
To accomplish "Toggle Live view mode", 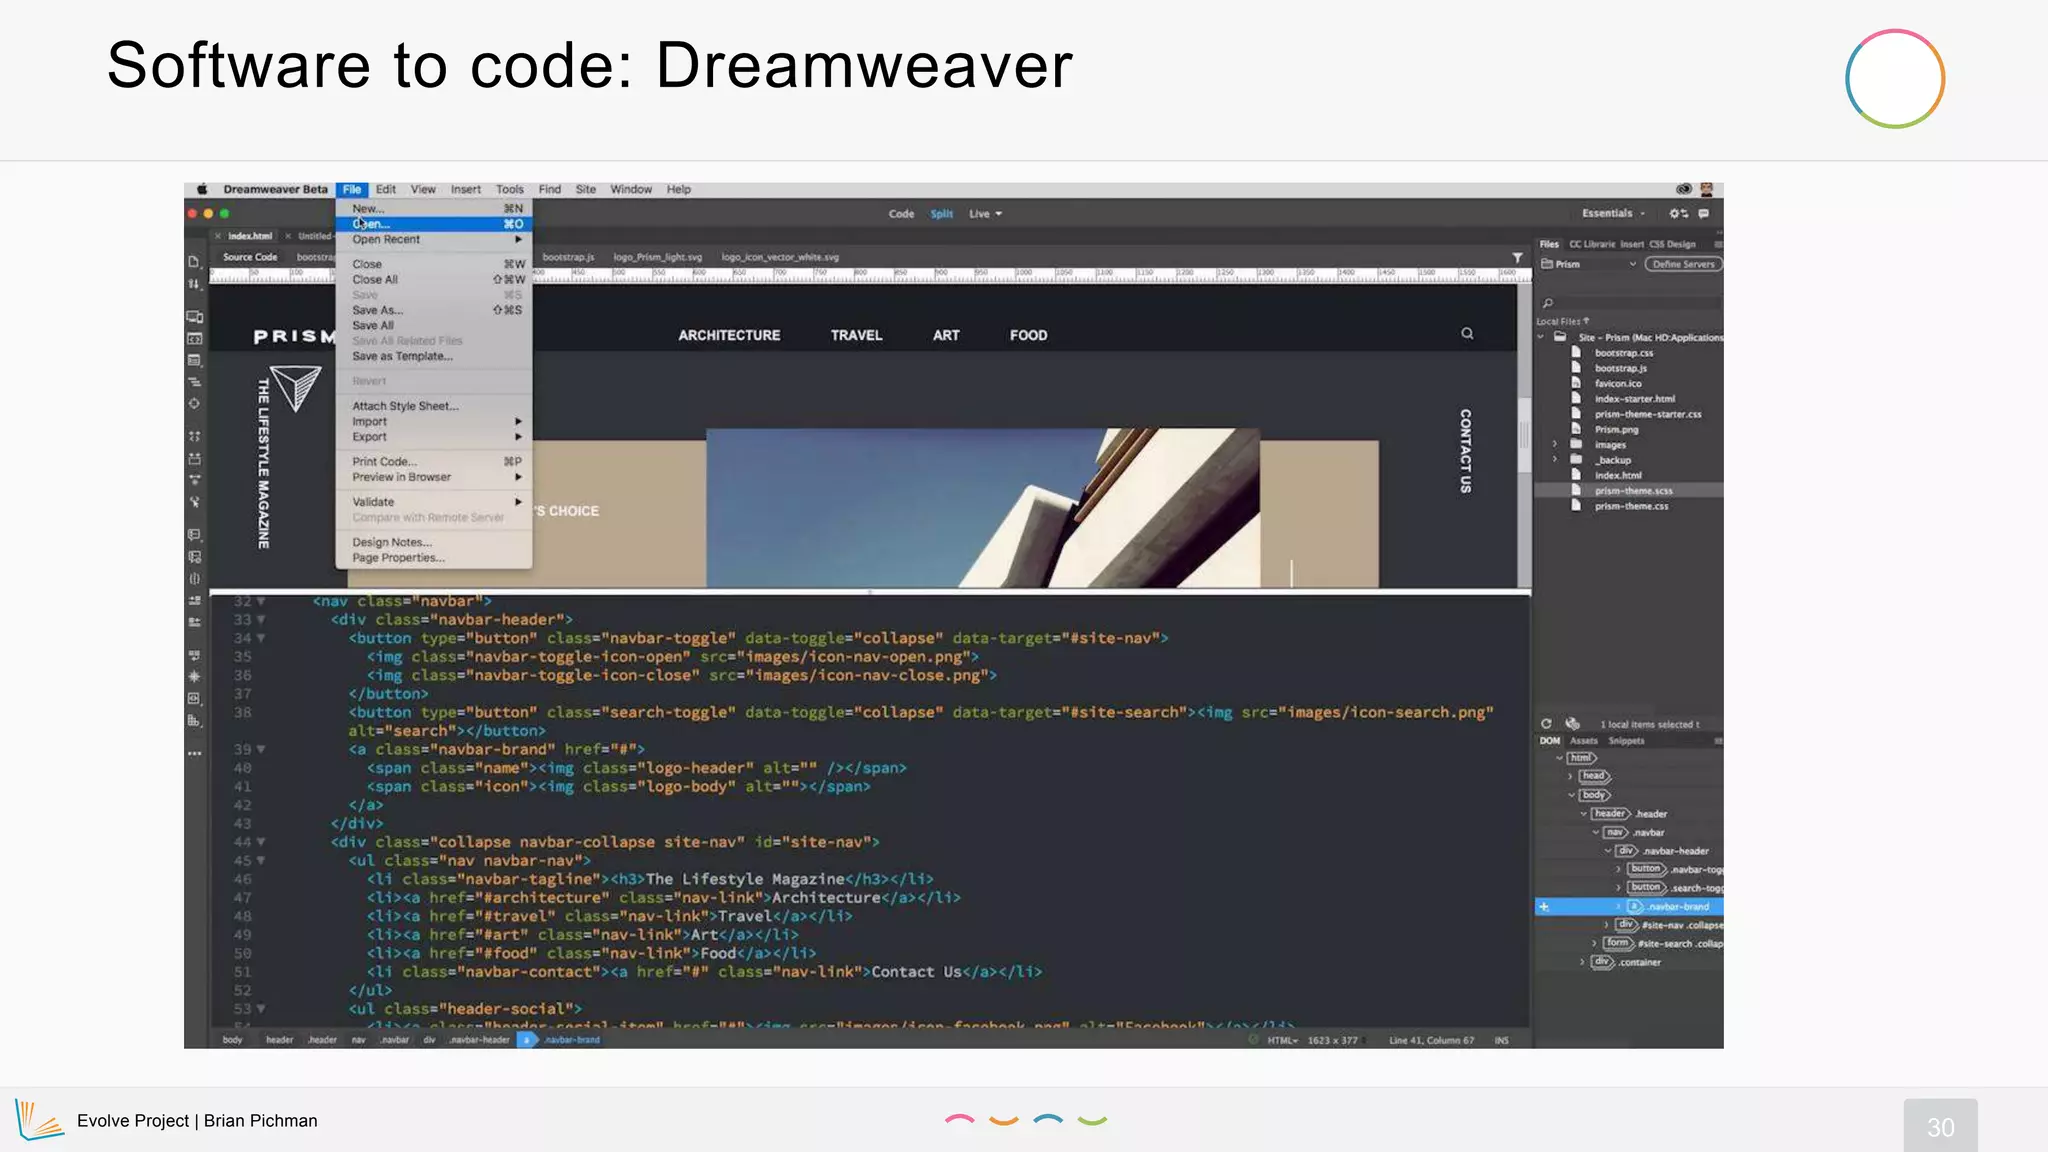I will click(x=979, y=214).
